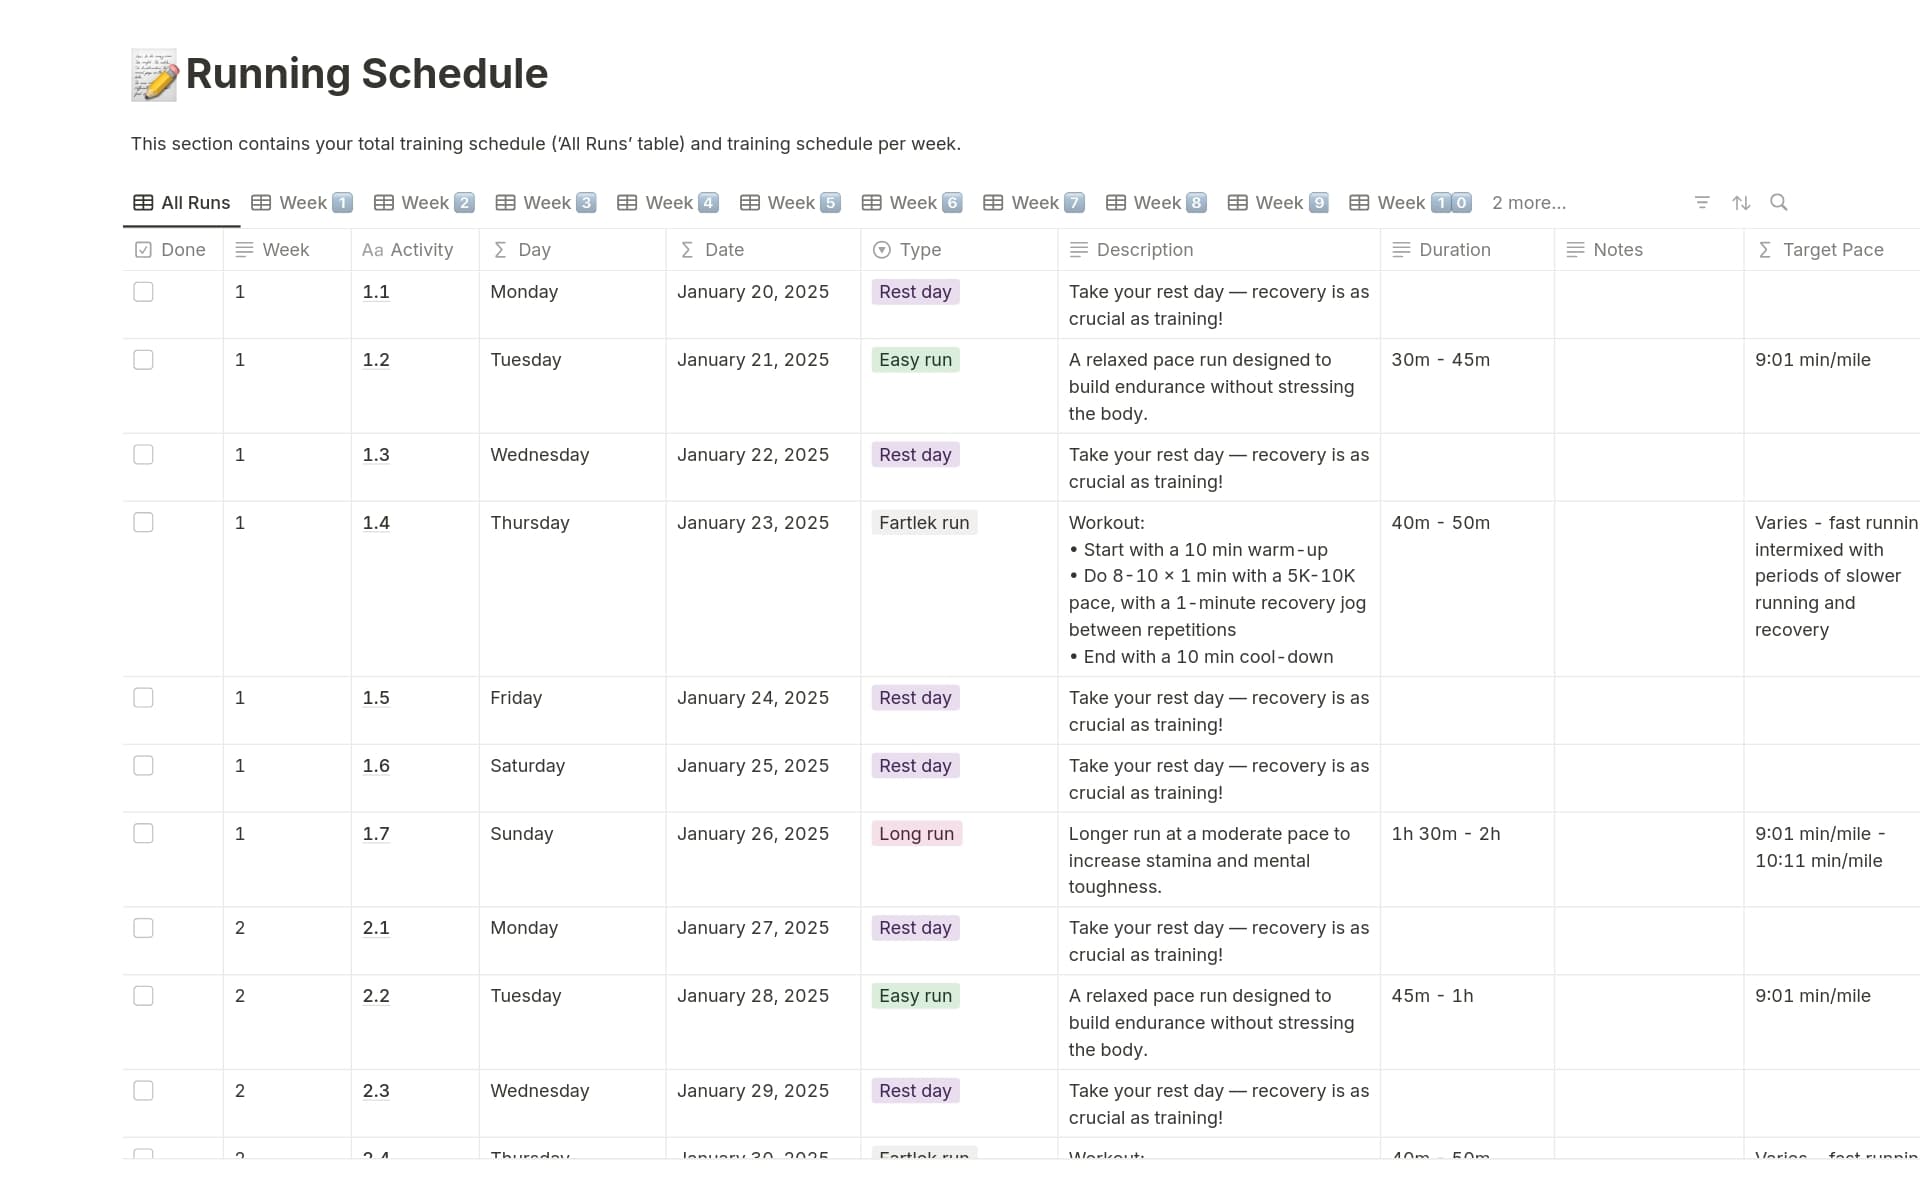Switch to the Week 8 tab
The width and height of the screenshot is (1920, 1199).
click(x=1156, y=203)
